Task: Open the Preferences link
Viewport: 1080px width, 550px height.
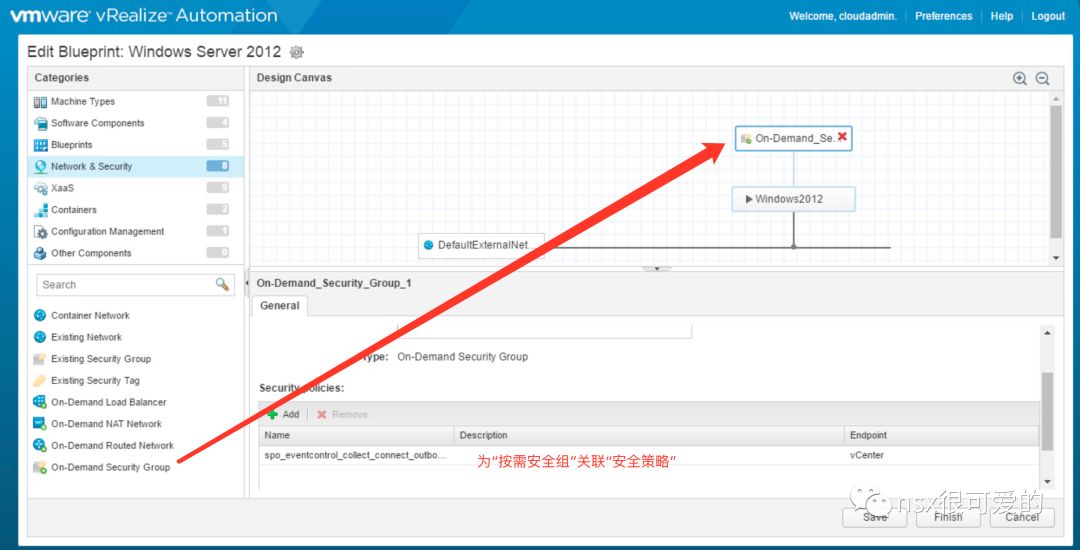Action: pyautogui.click(x=944, y=17)
